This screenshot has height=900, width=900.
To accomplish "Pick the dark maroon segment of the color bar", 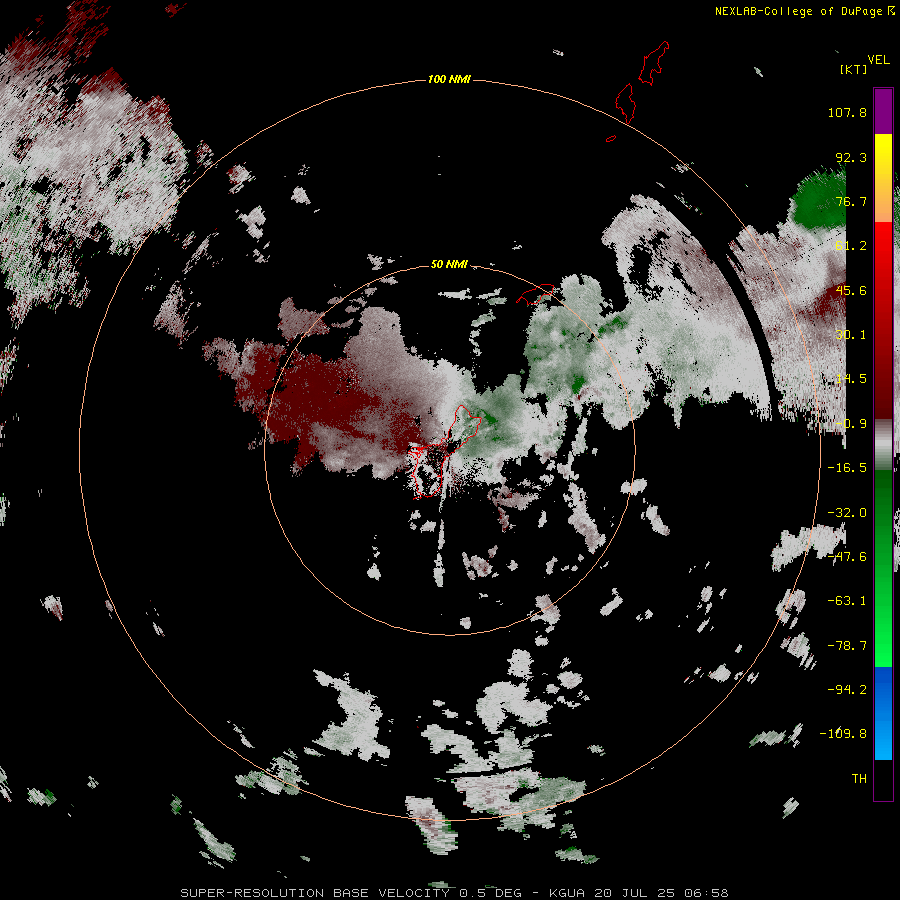I will coord(883,387).
